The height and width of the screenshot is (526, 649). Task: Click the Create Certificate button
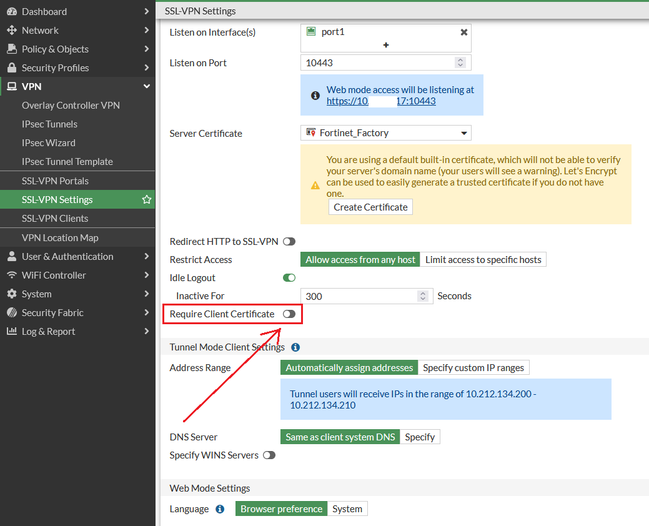point(370,207)
